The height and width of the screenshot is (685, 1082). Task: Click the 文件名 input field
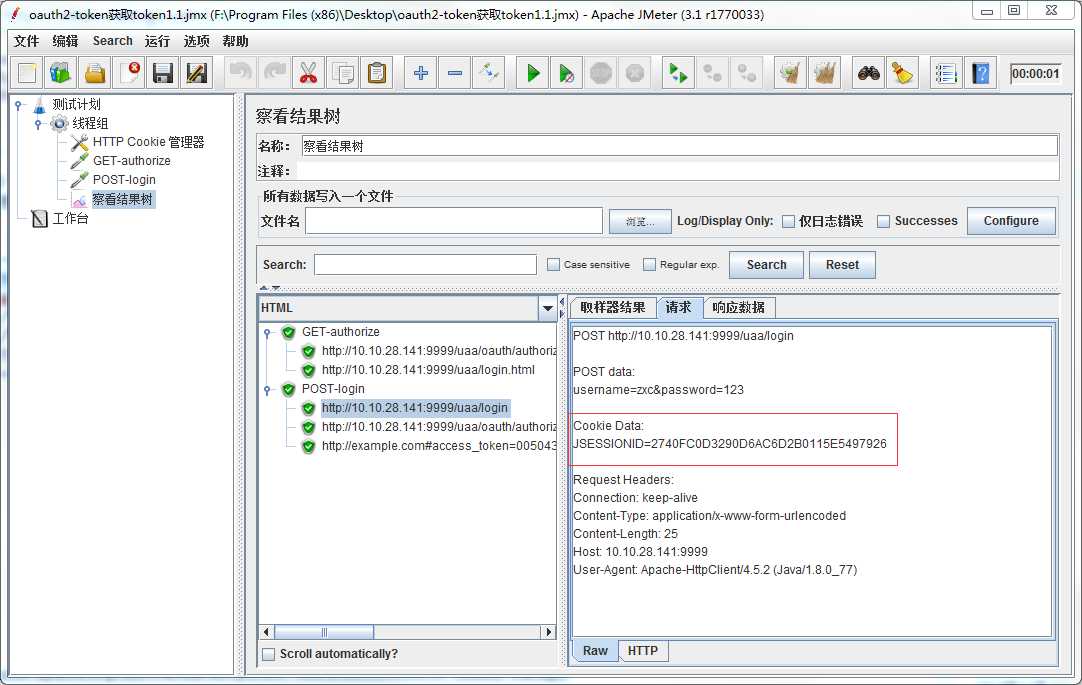454,221
